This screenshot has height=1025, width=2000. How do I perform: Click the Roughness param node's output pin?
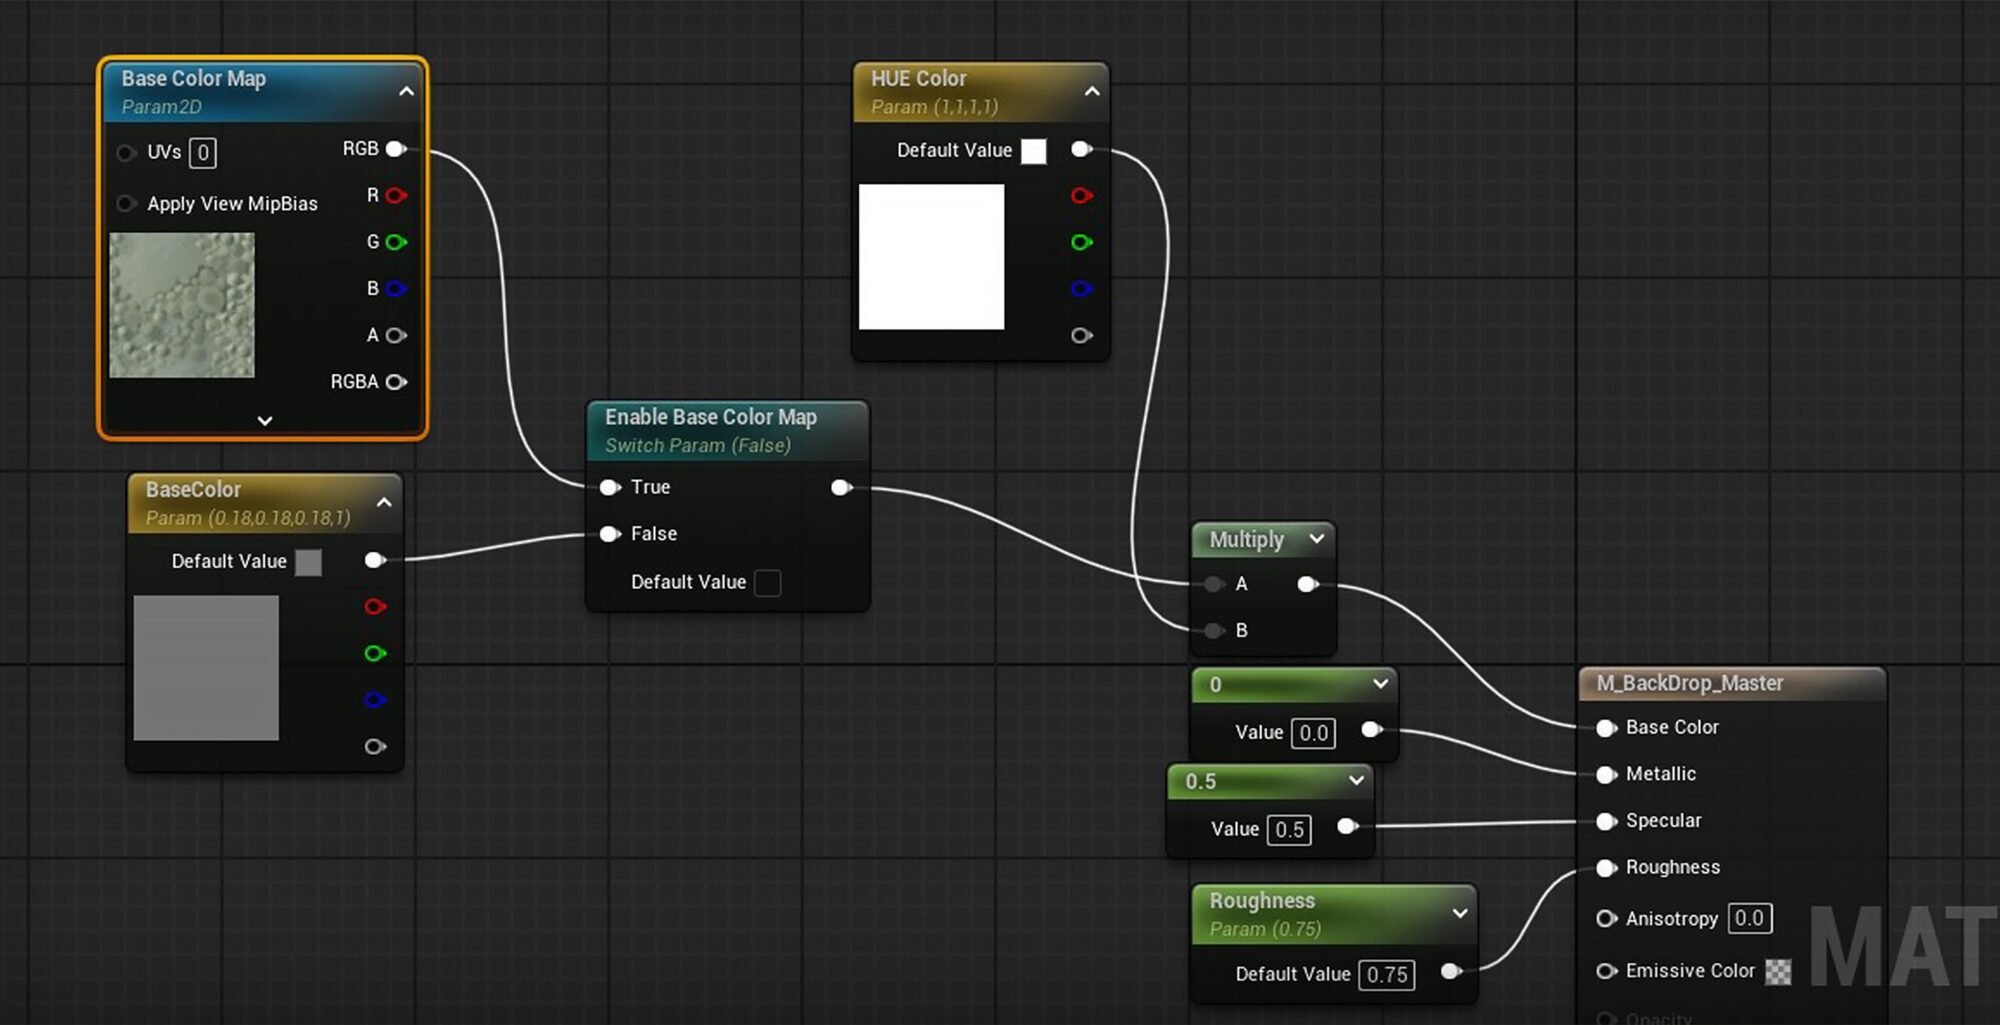click(x=1451, y=971)
